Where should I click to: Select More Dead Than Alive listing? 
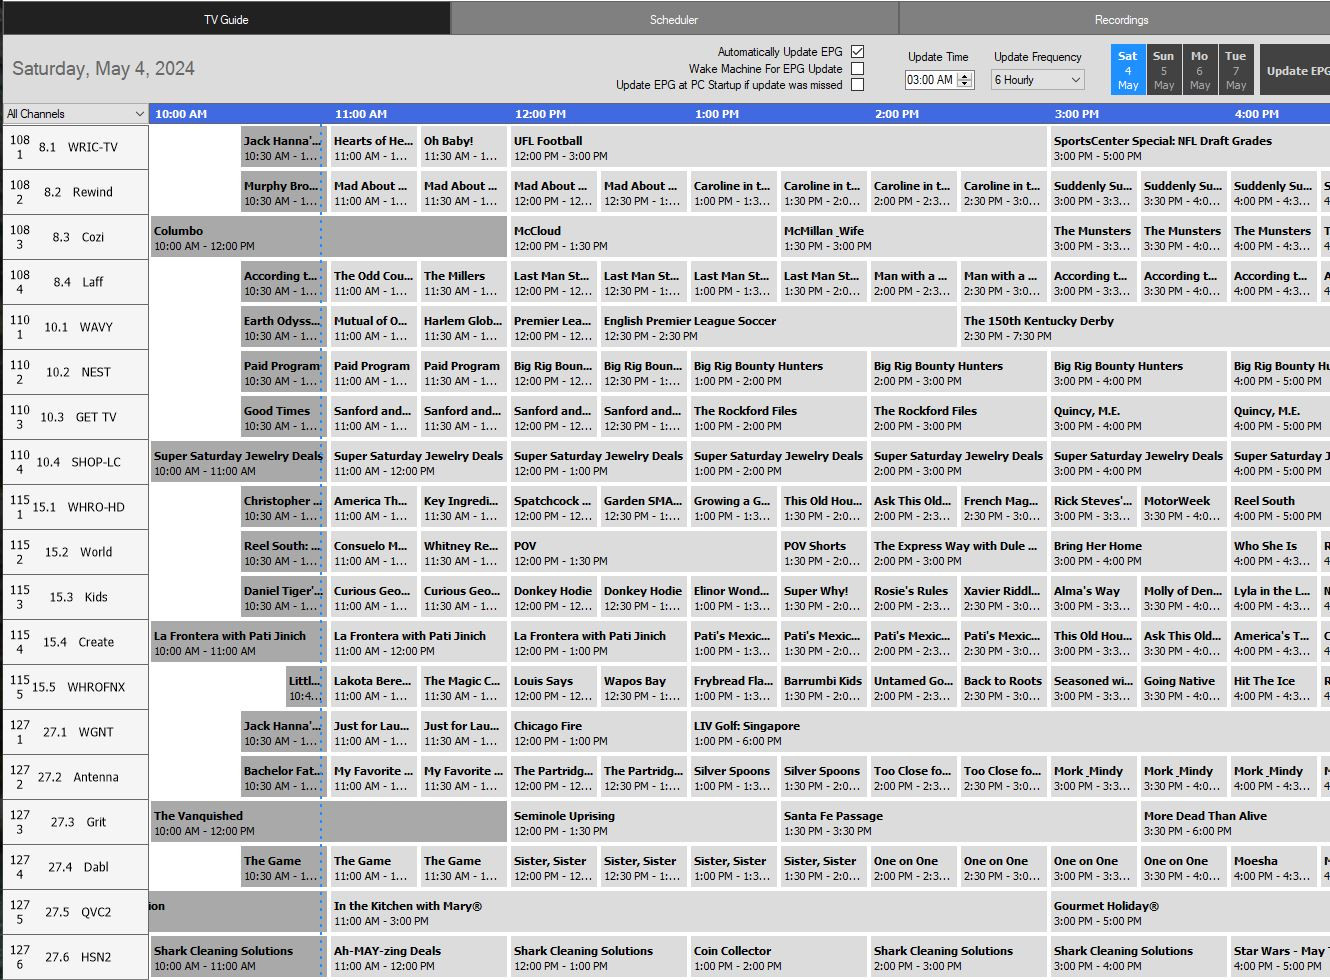tap(1235, 823)
